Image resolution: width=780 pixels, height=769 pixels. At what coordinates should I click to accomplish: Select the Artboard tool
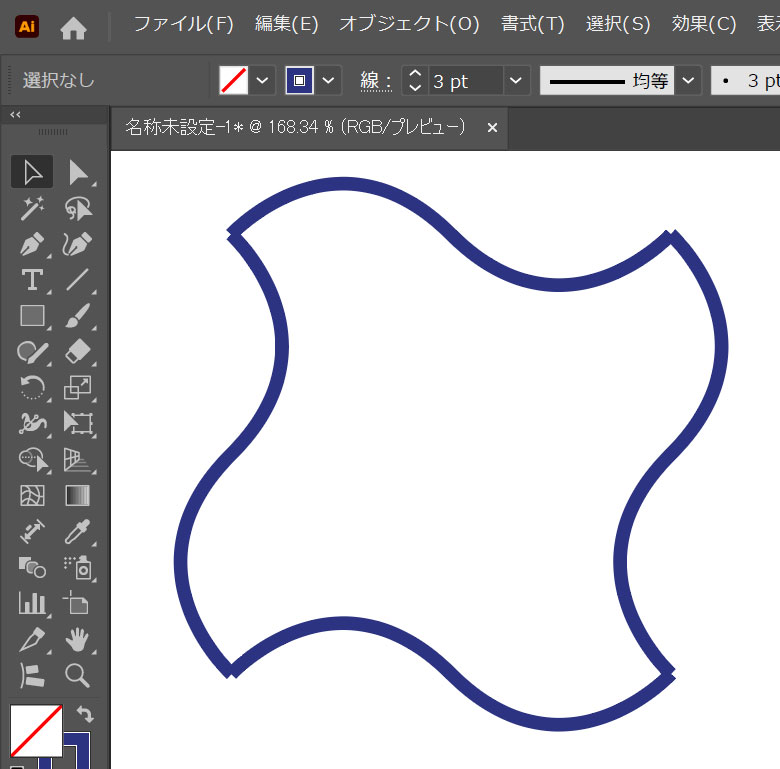point(78,603)
